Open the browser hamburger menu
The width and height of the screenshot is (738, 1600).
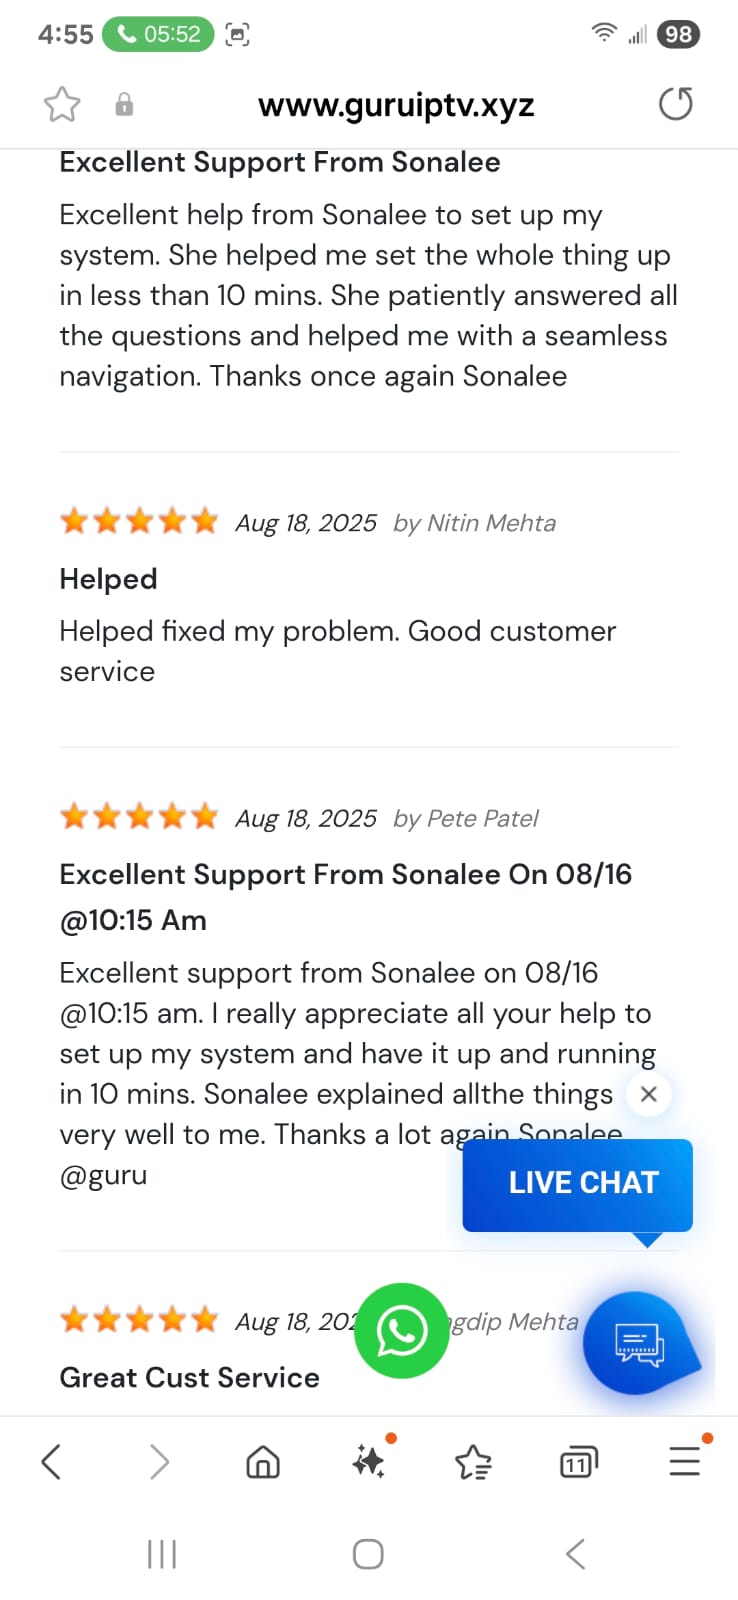[x=685, y=1461]
